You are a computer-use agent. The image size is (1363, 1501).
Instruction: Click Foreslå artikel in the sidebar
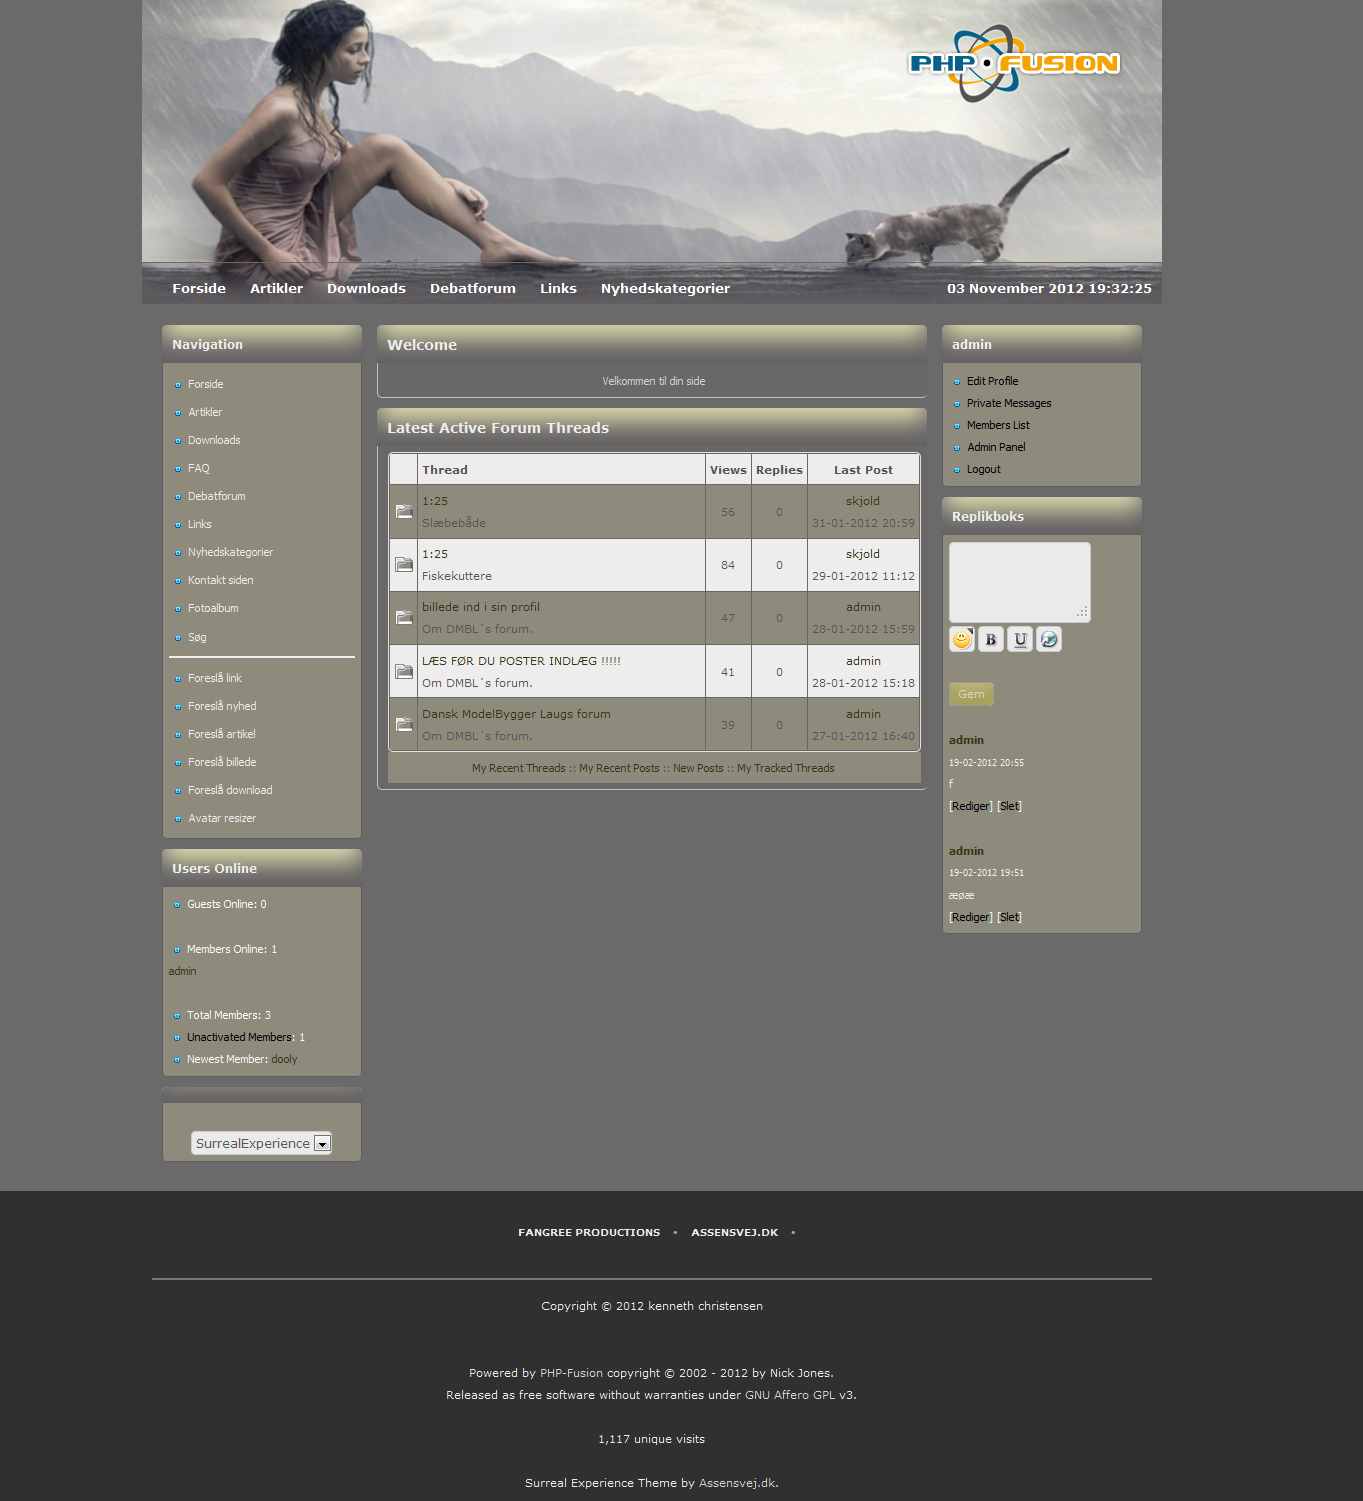point(222,734)
